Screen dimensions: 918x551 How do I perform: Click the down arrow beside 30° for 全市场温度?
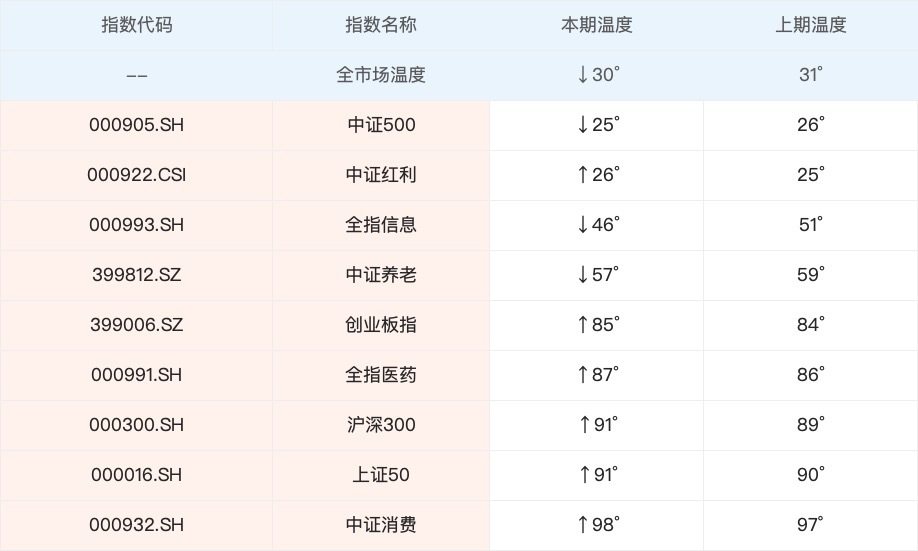(x=583, y=75)
